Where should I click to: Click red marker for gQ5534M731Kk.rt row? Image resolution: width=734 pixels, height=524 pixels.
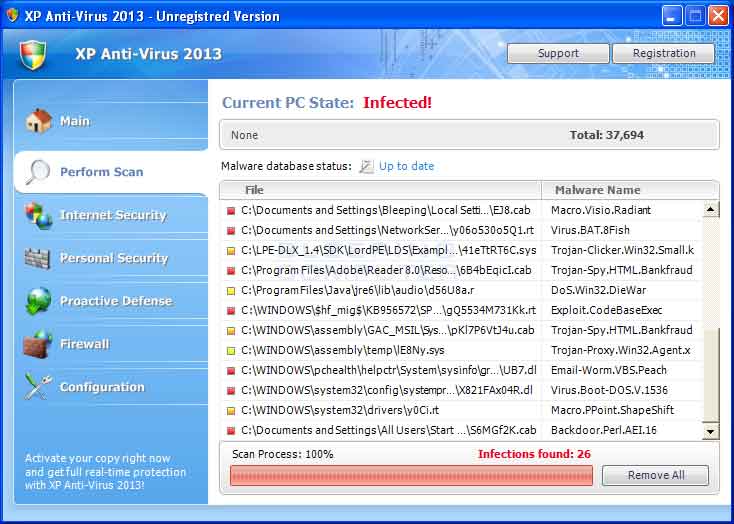(230, 311)
